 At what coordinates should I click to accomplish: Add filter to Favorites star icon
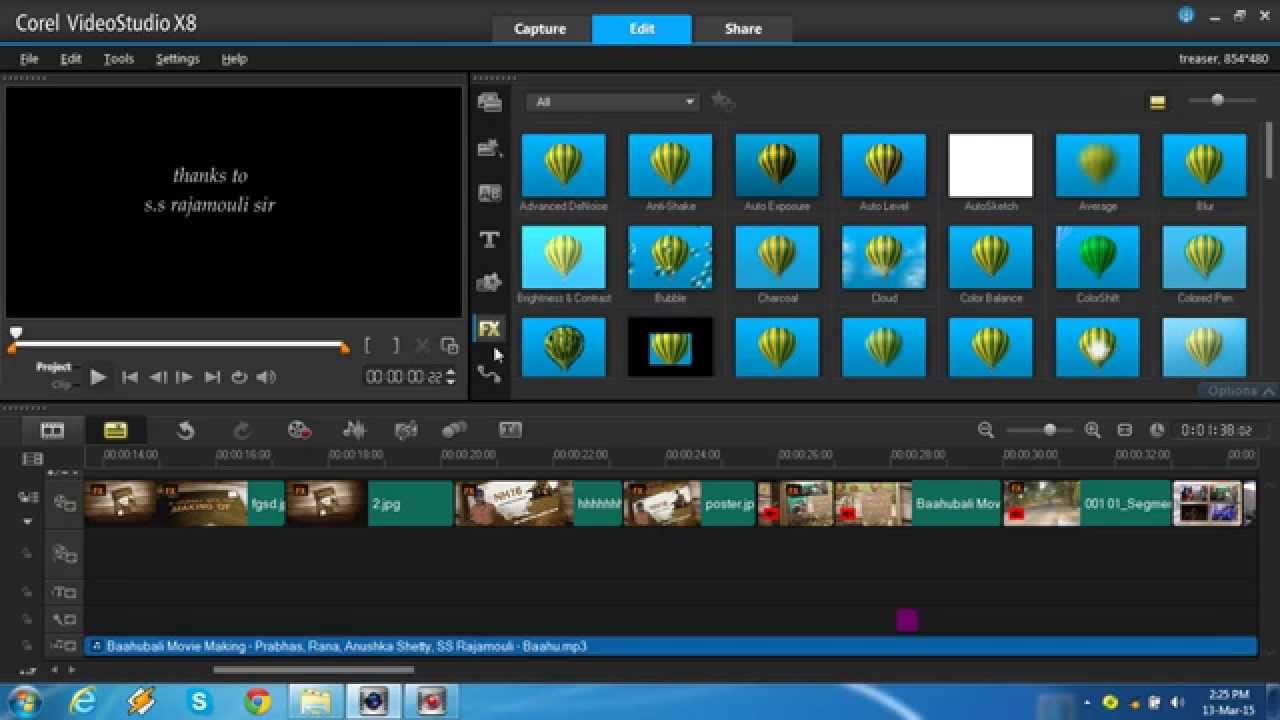[x=722, y=101]
